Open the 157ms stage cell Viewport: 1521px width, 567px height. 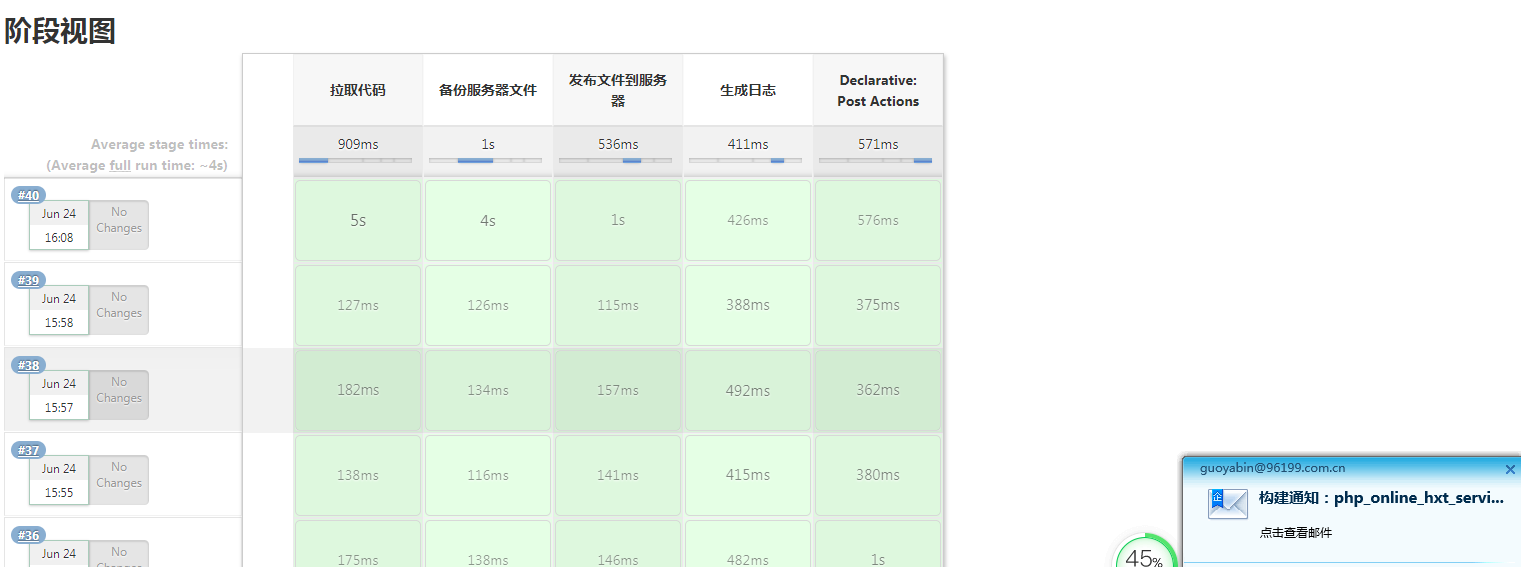[x=618, y=390]
